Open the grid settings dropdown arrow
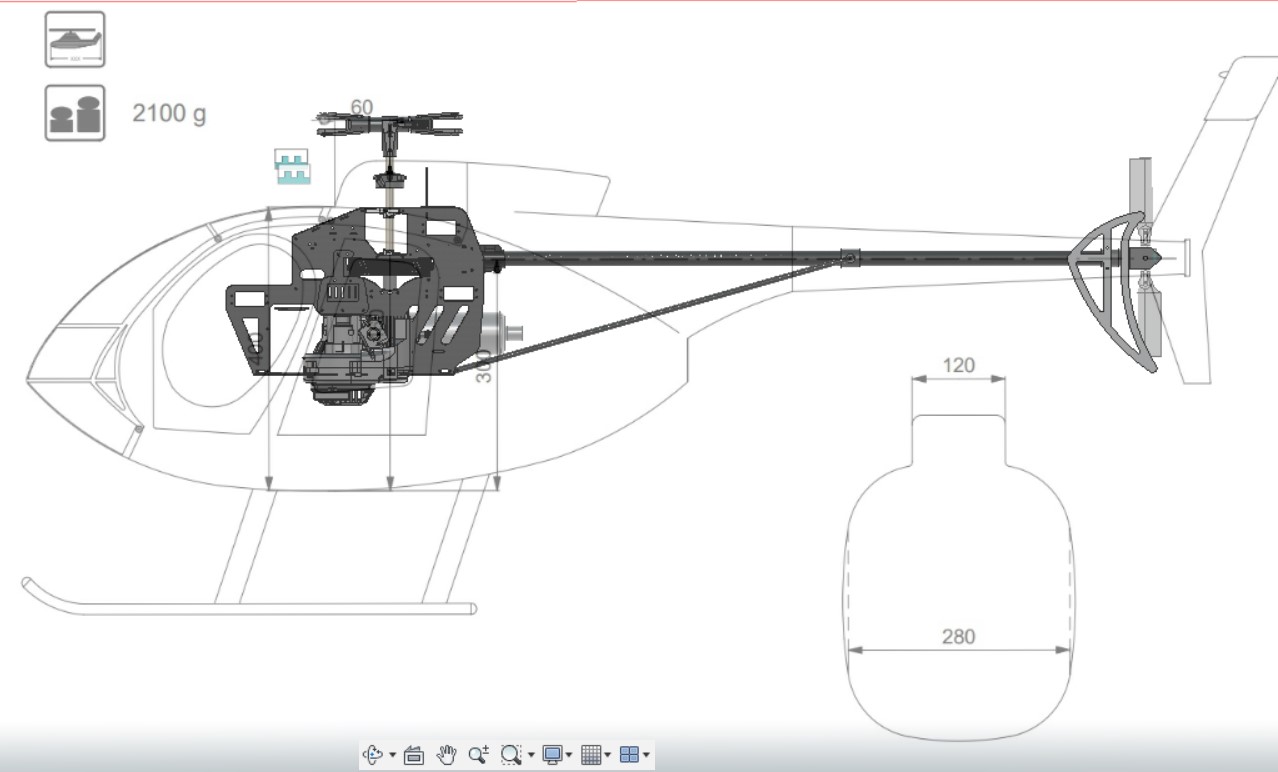The width and height of the screenshot is (1278, 772). (x=608, y=755)
